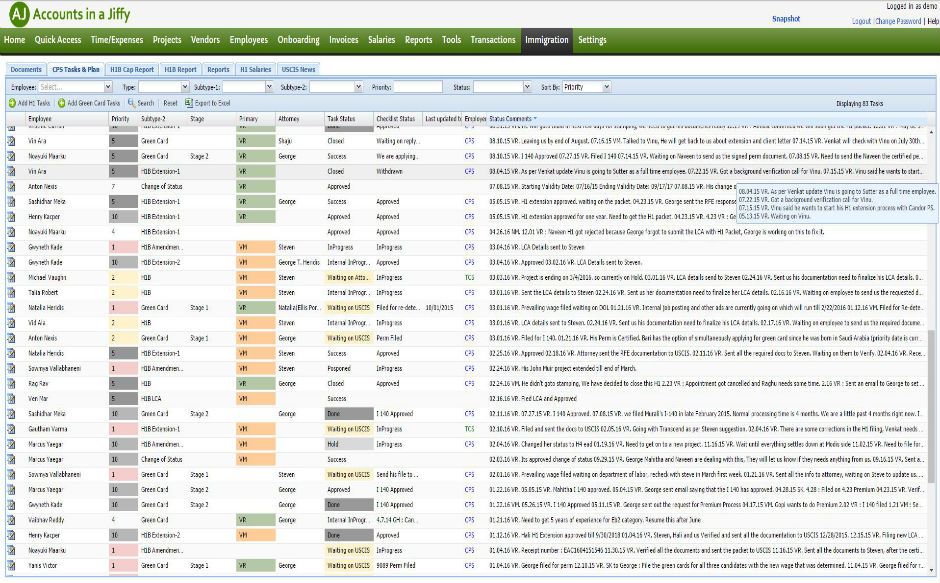Click the Add Green Card Tasks plus icon

tap(62, 103)
